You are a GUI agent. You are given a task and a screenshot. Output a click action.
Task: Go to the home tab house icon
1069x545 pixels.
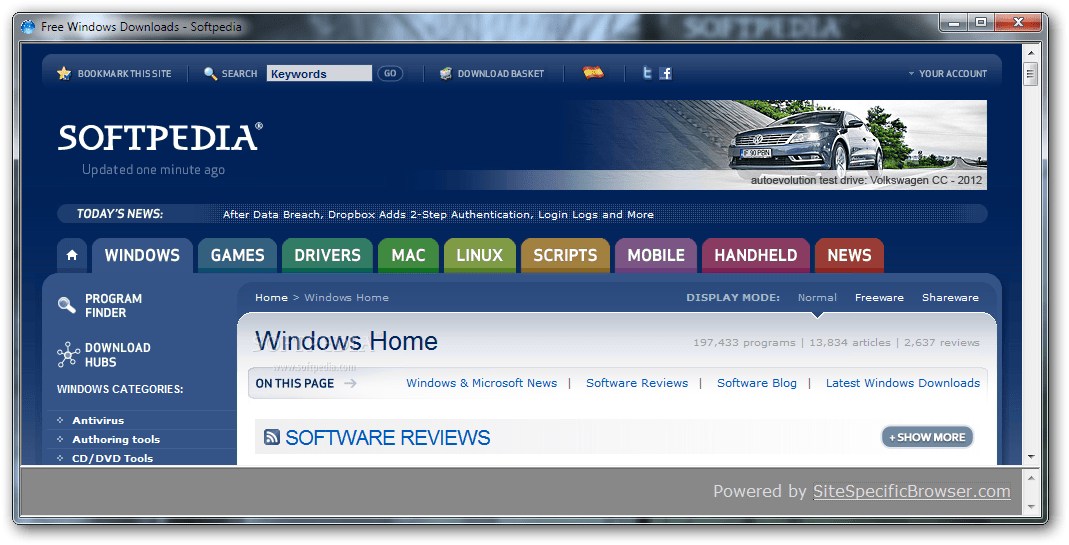click(x=72, y=255)
